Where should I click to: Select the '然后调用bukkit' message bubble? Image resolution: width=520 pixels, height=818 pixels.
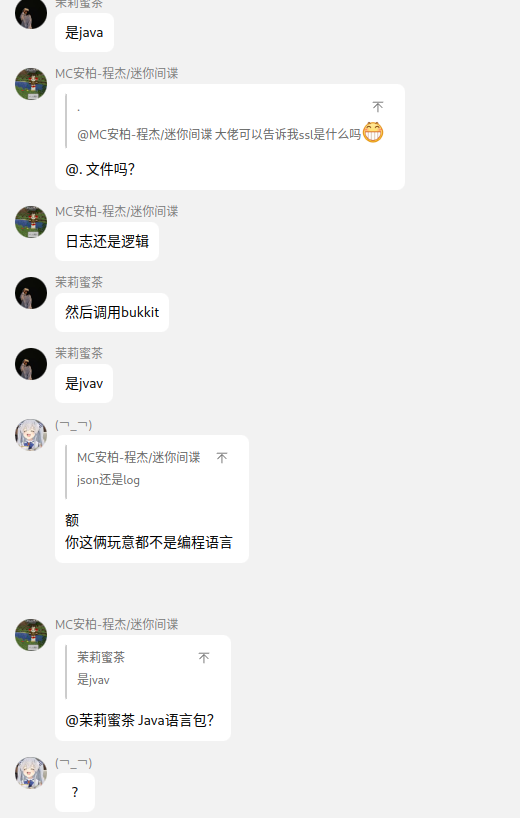coord(112,312)
